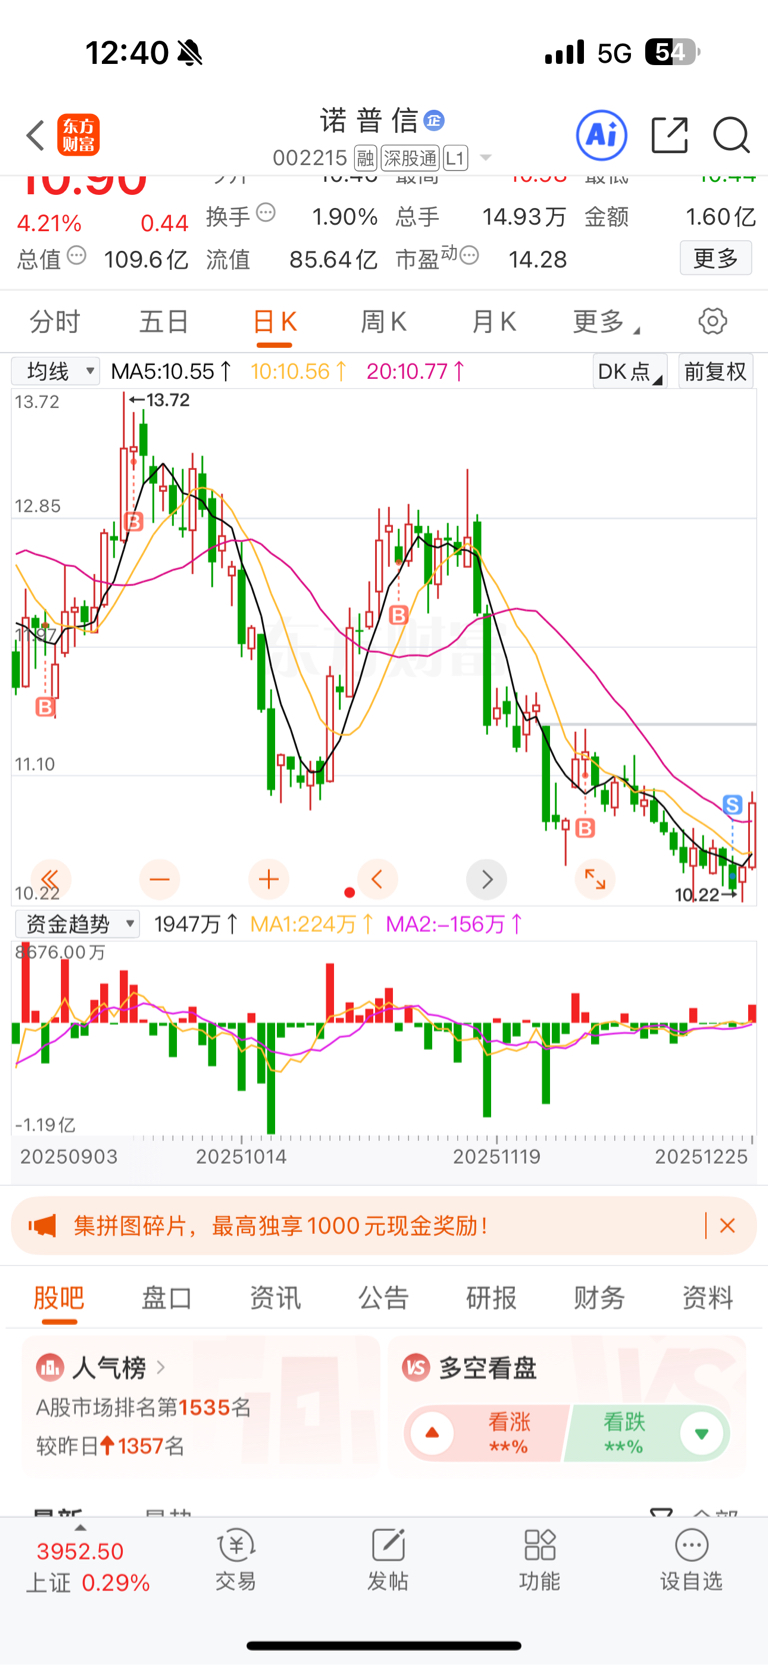Expand chart to fullscreen icon
Viewport: 768px width, 1665px height.
[x=595, y=880]
